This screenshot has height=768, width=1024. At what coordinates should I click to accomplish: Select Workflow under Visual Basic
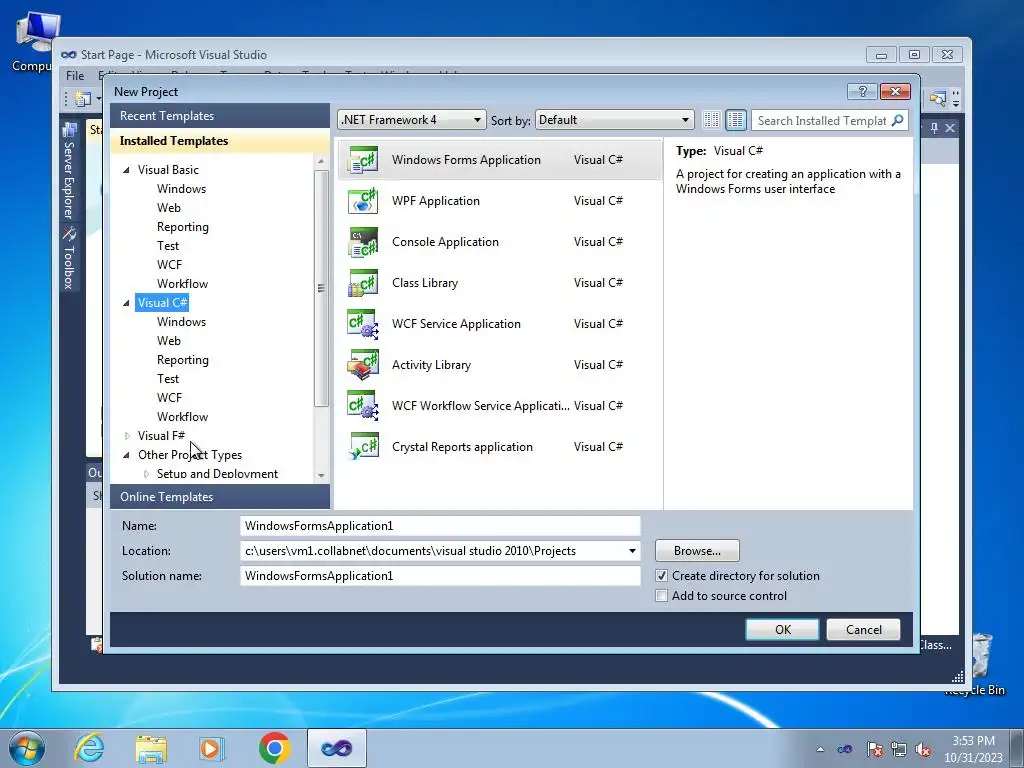pos(182,283)
